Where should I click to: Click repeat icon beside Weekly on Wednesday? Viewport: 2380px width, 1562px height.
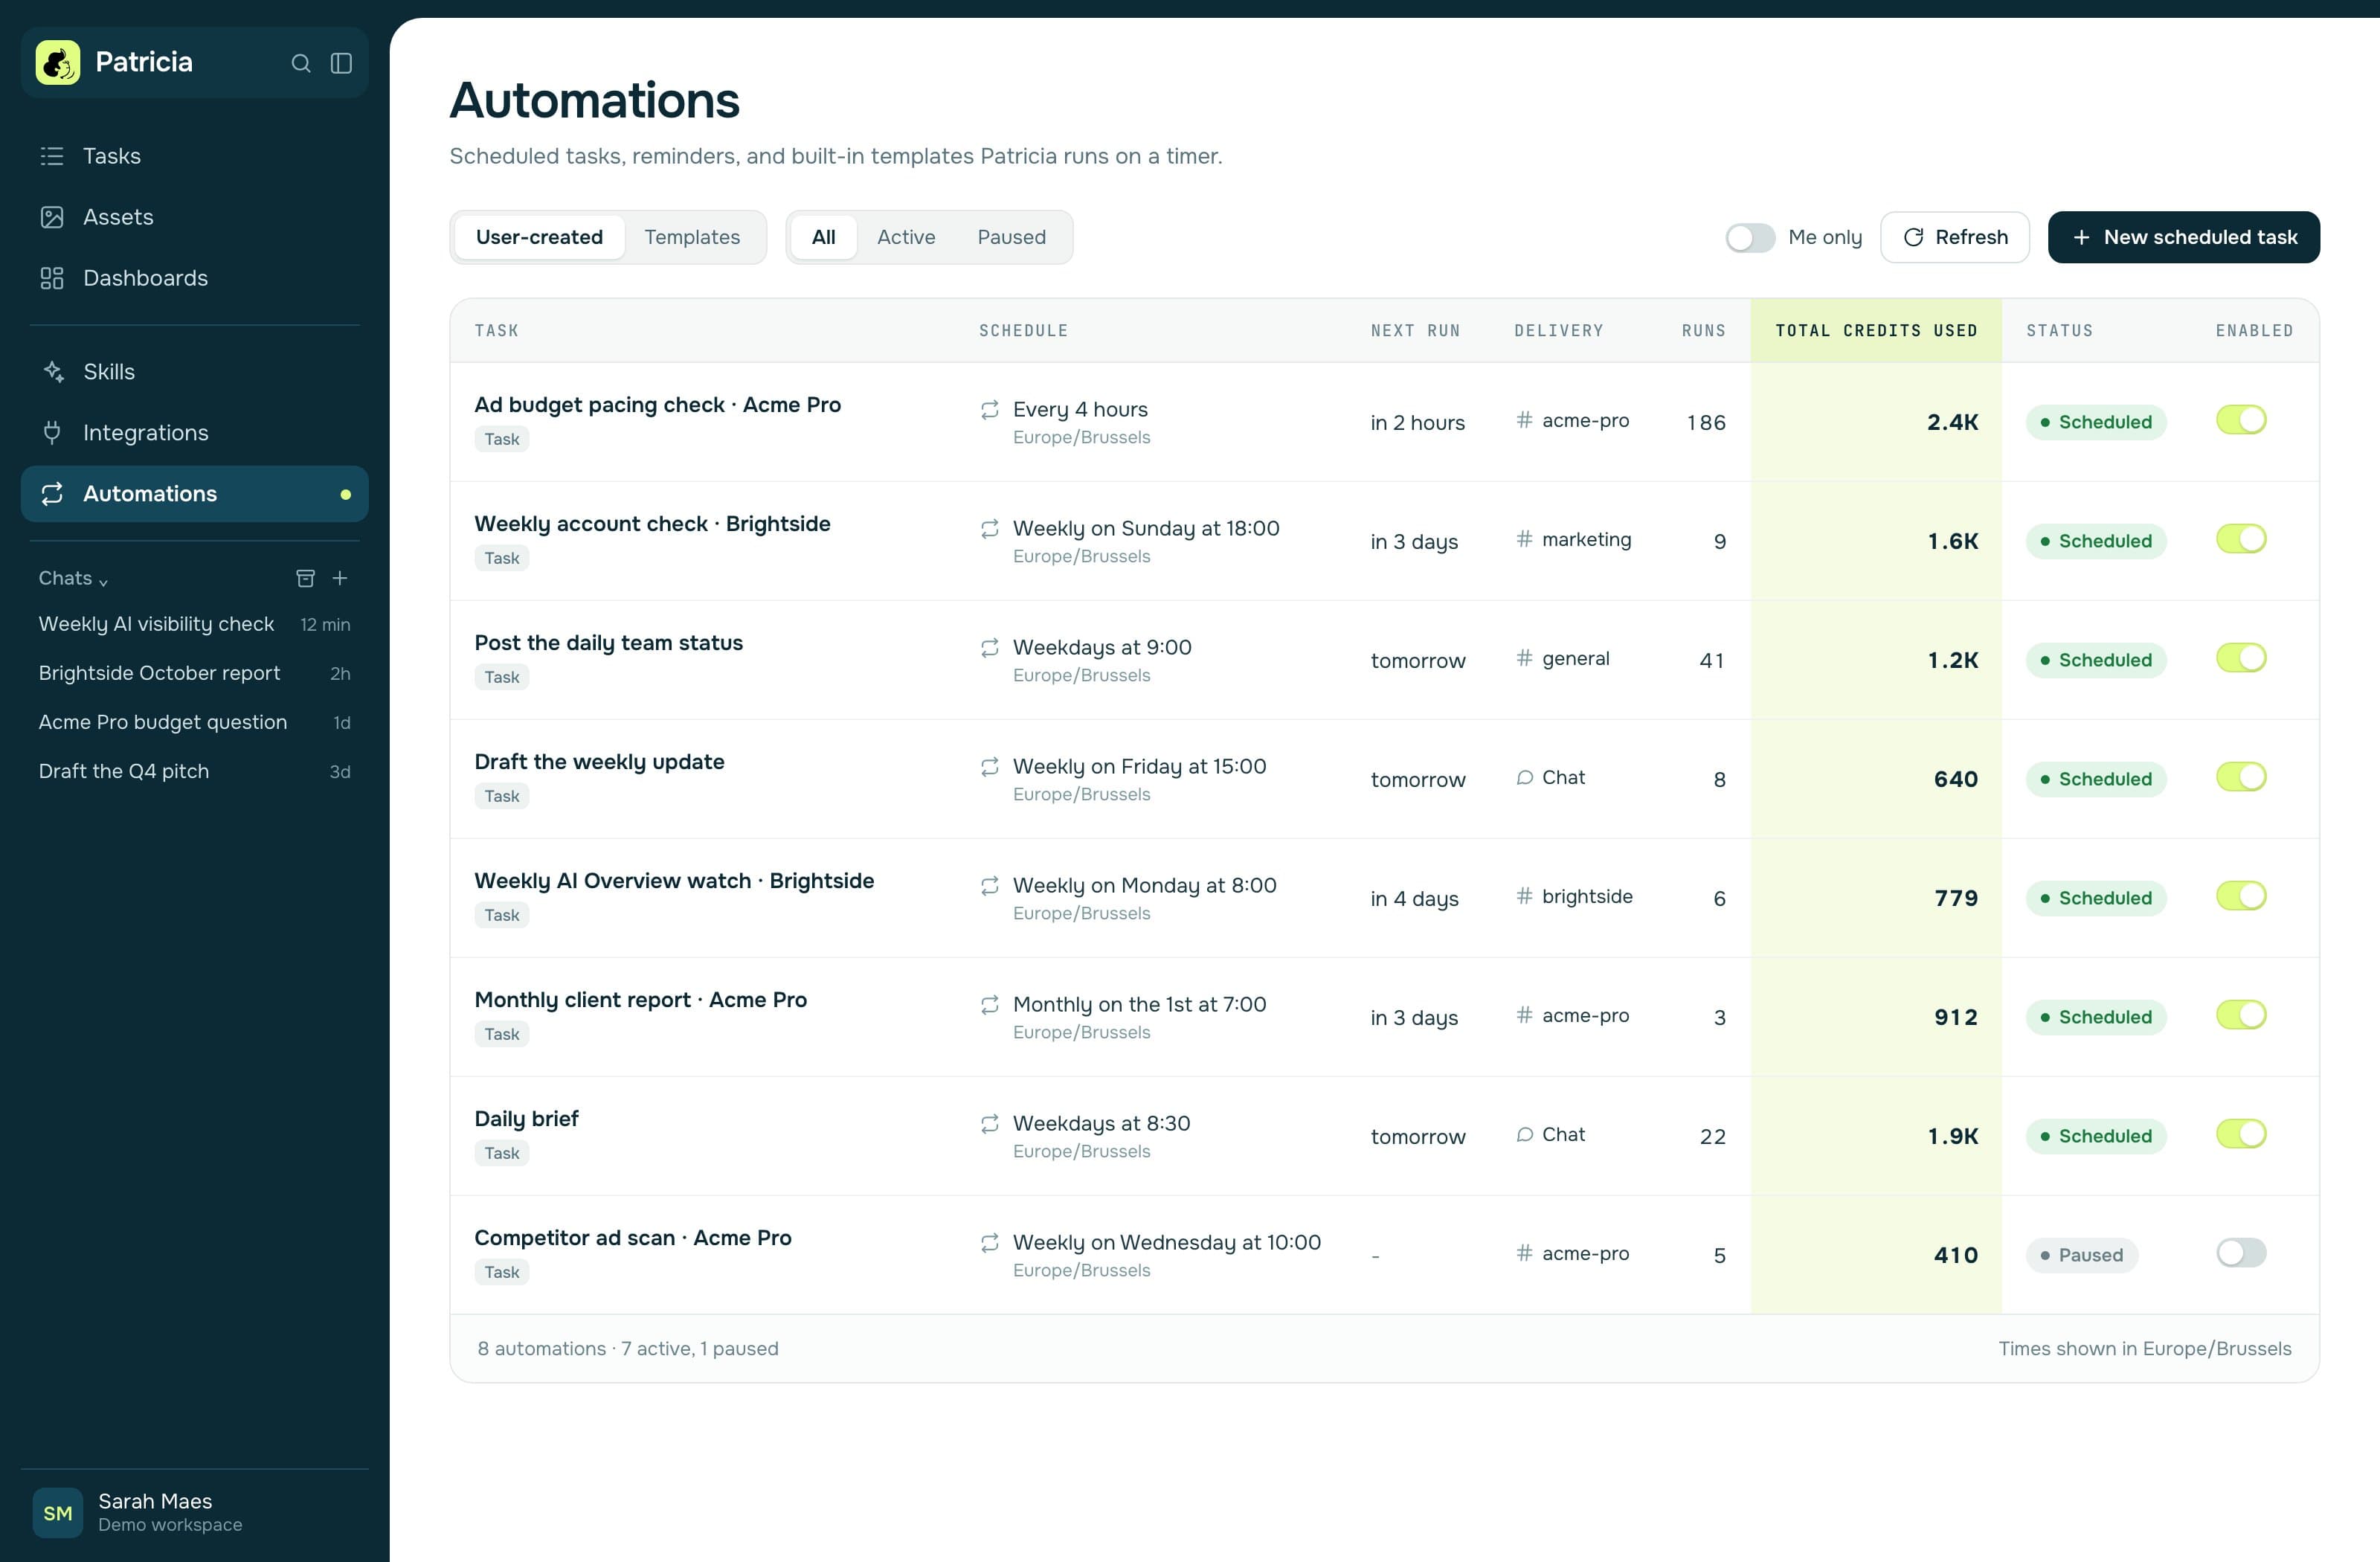coord(990,1243)
